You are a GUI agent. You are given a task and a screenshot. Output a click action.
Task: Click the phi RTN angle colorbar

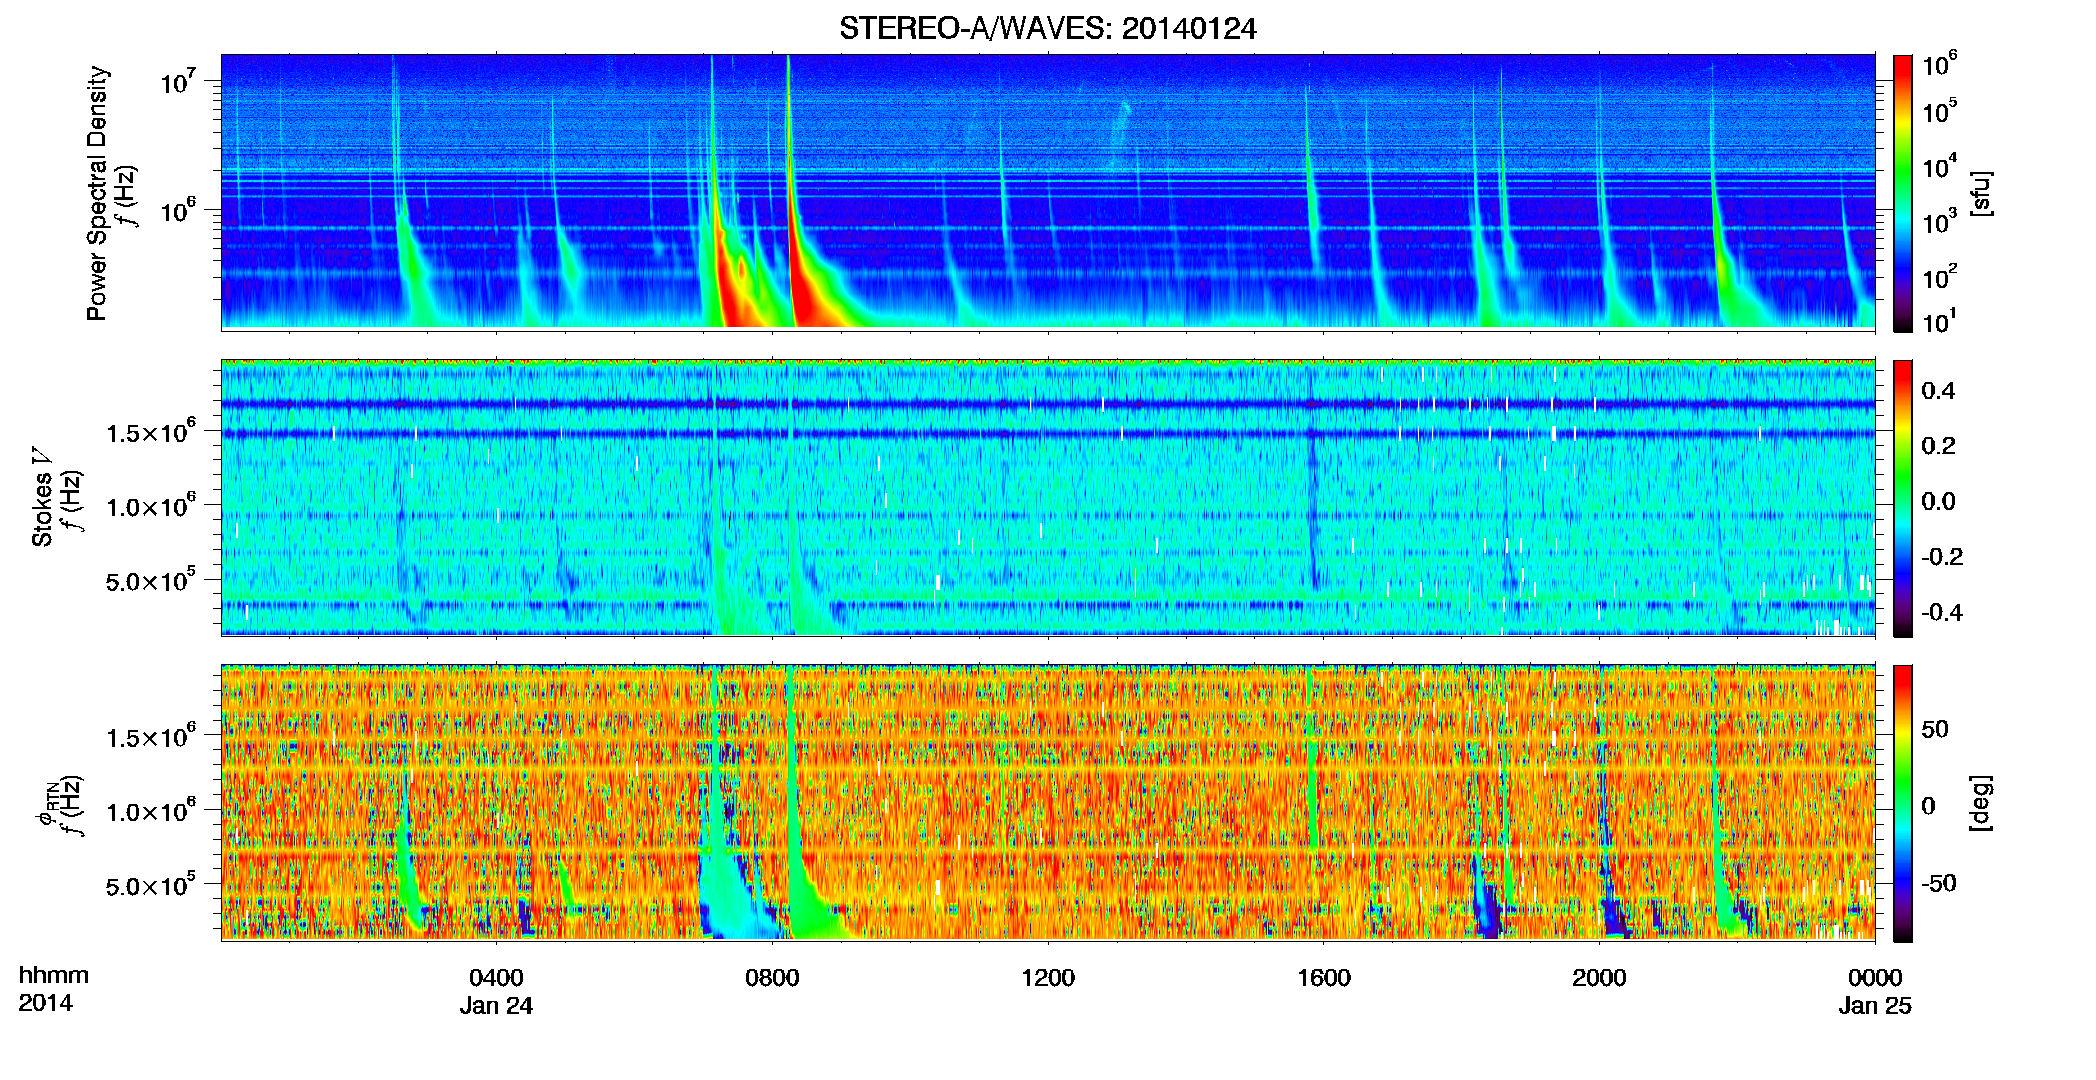[x=1903, y=803]
